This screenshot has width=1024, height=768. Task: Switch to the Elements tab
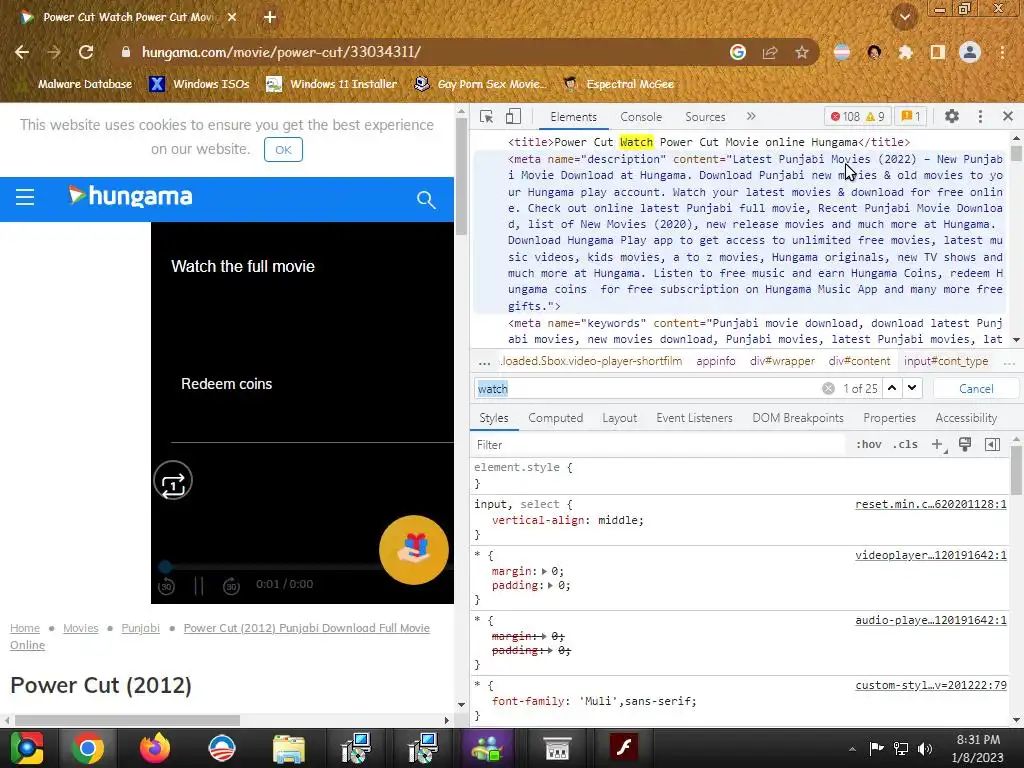point(573,117)
